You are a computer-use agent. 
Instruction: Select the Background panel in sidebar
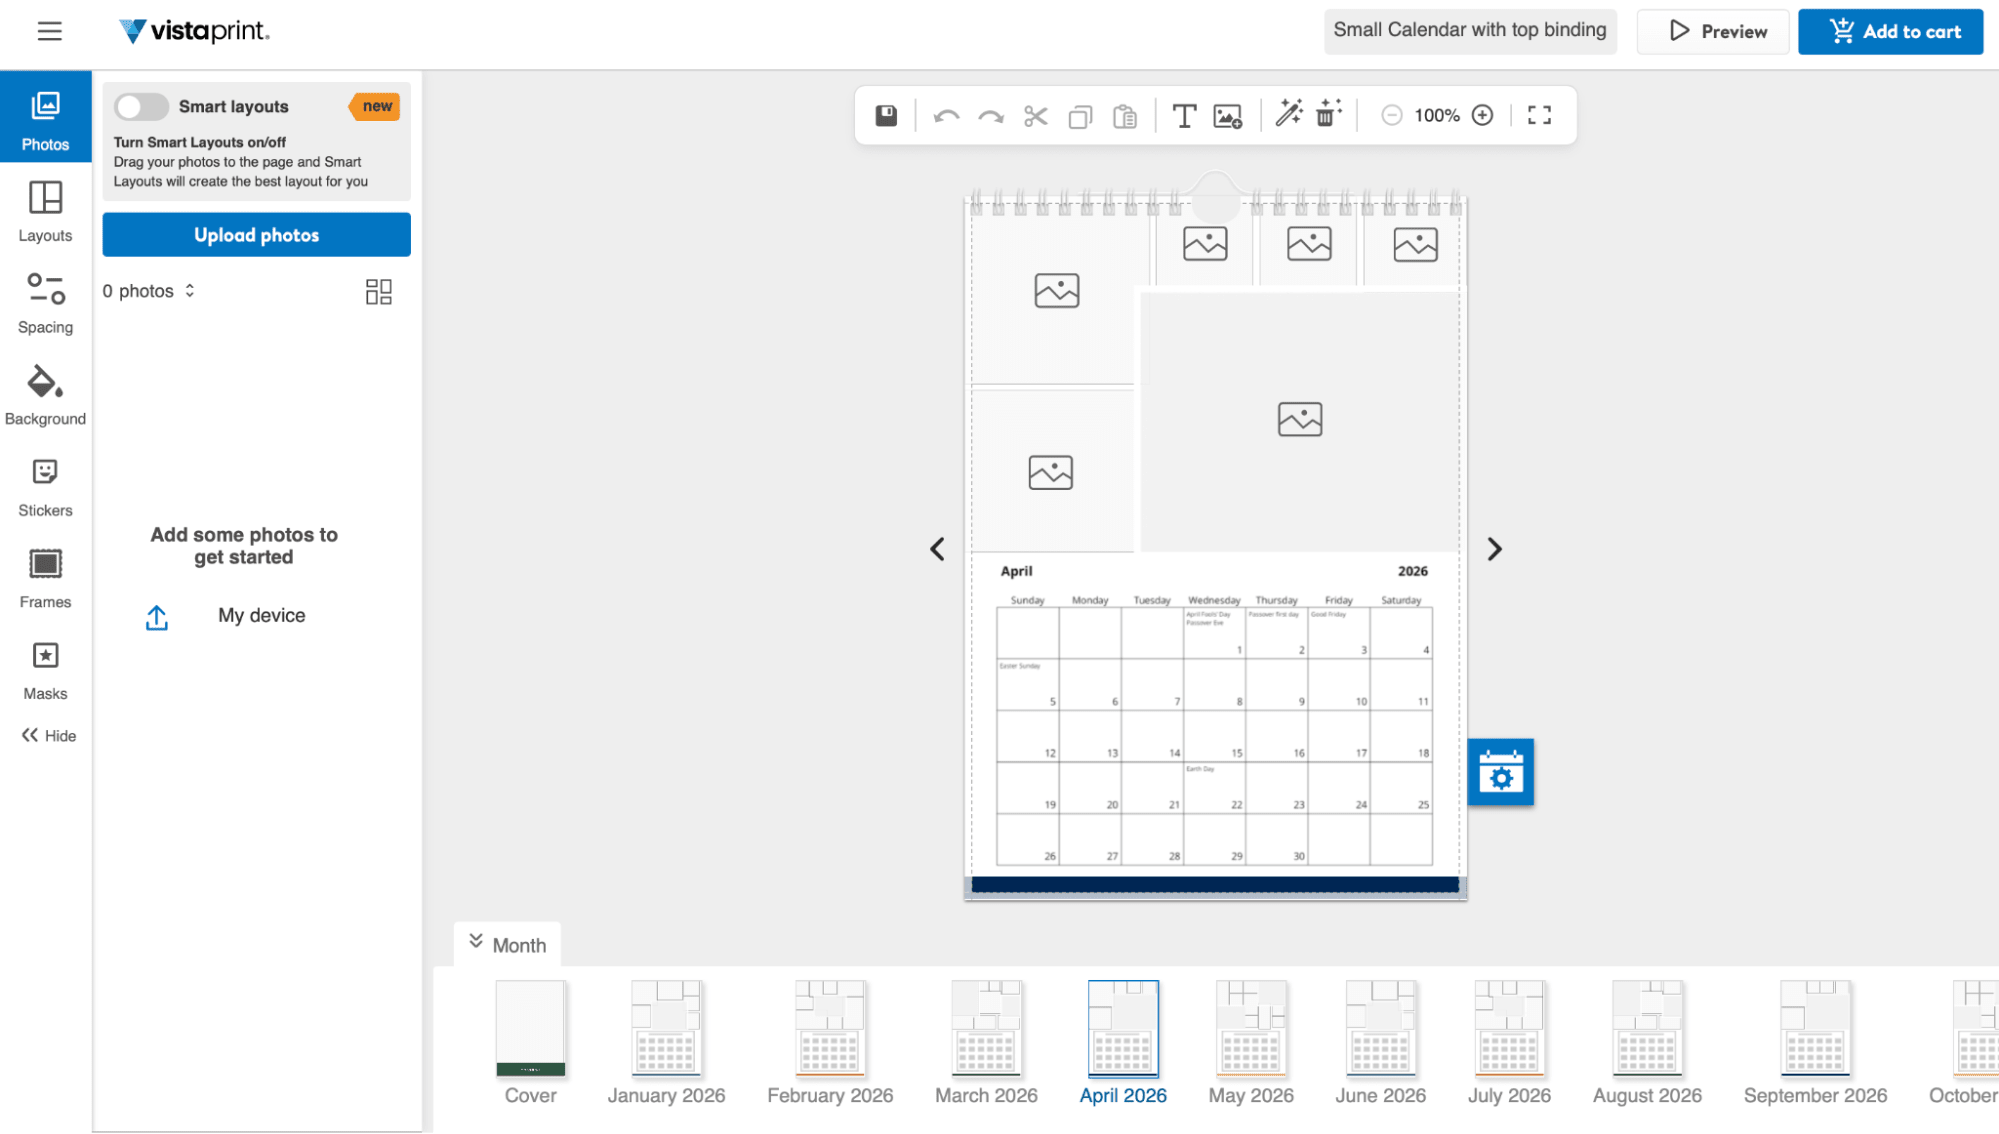click(x=45, y=393)
